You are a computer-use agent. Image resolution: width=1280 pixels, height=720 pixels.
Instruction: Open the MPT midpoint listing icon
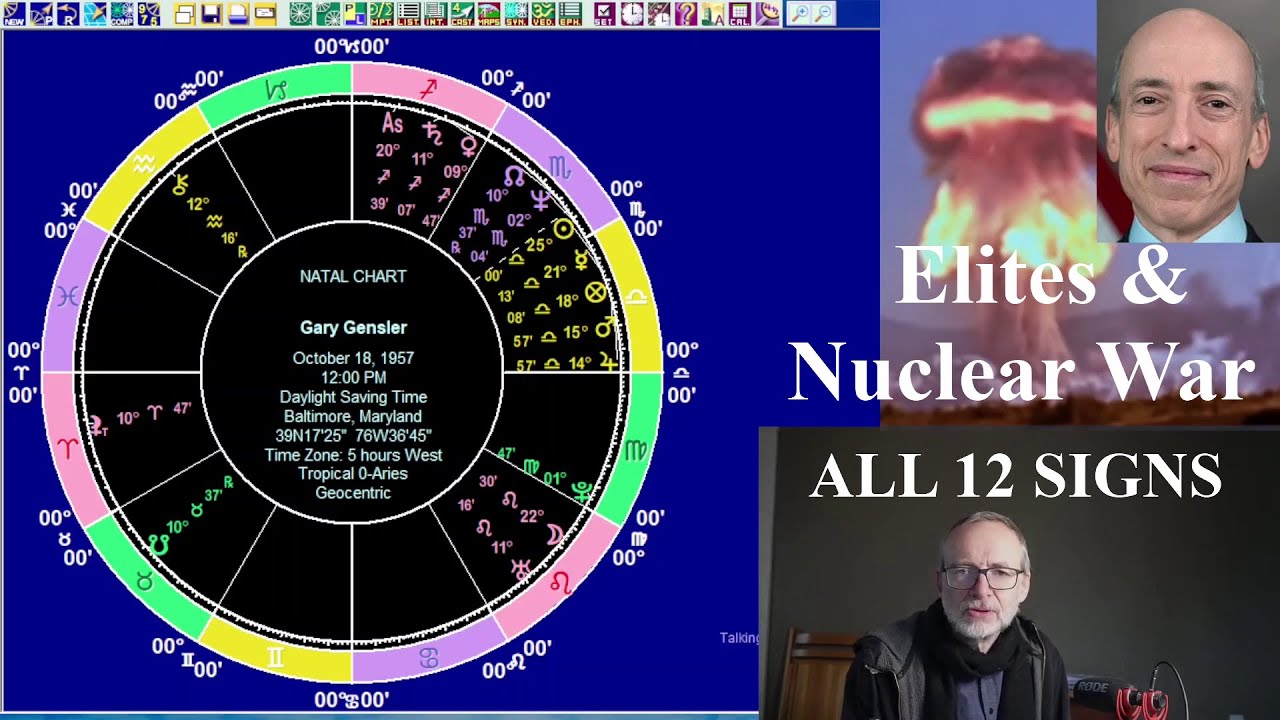coord(382,14)
